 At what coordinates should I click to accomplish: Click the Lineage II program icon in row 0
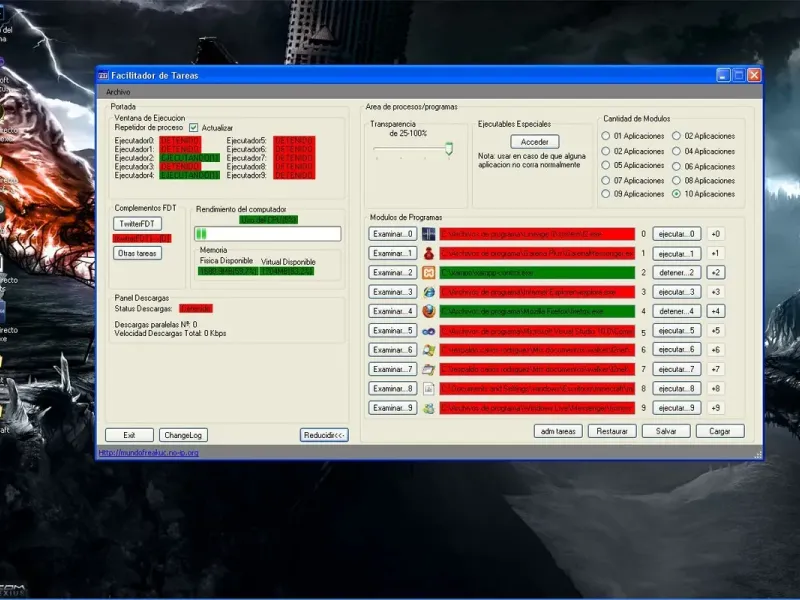coord(429,234)
